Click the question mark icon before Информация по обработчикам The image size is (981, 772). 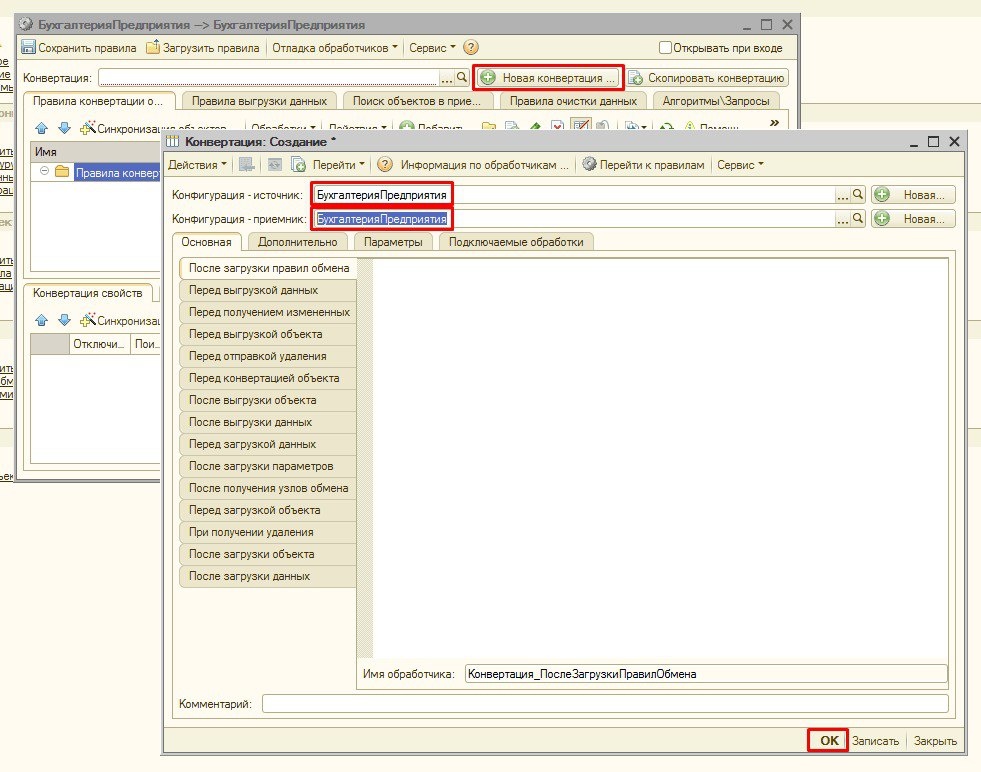coord(385,165)
